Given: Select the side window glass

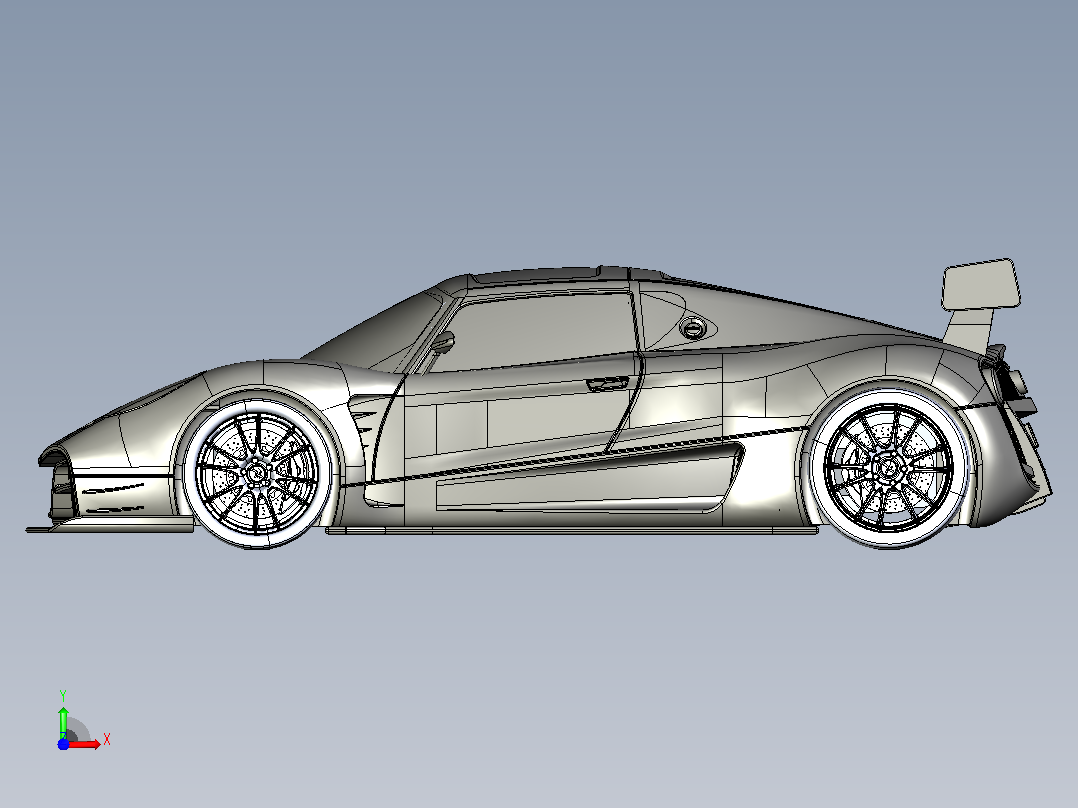Looking at the screenshot, I should (x=533, y=333).
